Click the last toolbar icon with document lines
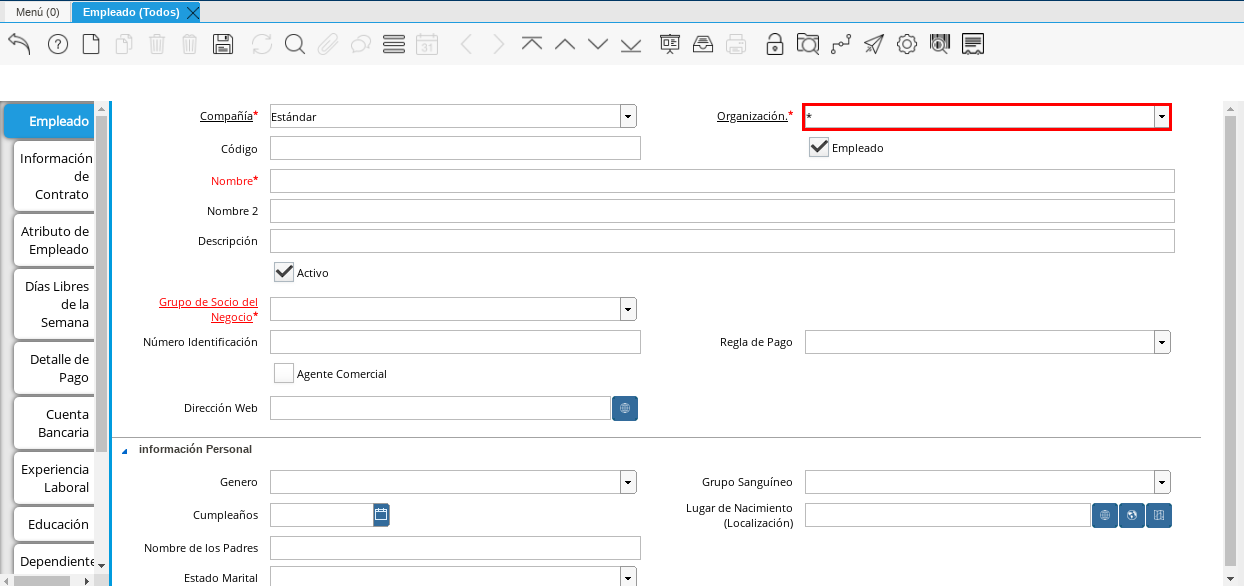1244x586 pixels. tap(973, 44)
